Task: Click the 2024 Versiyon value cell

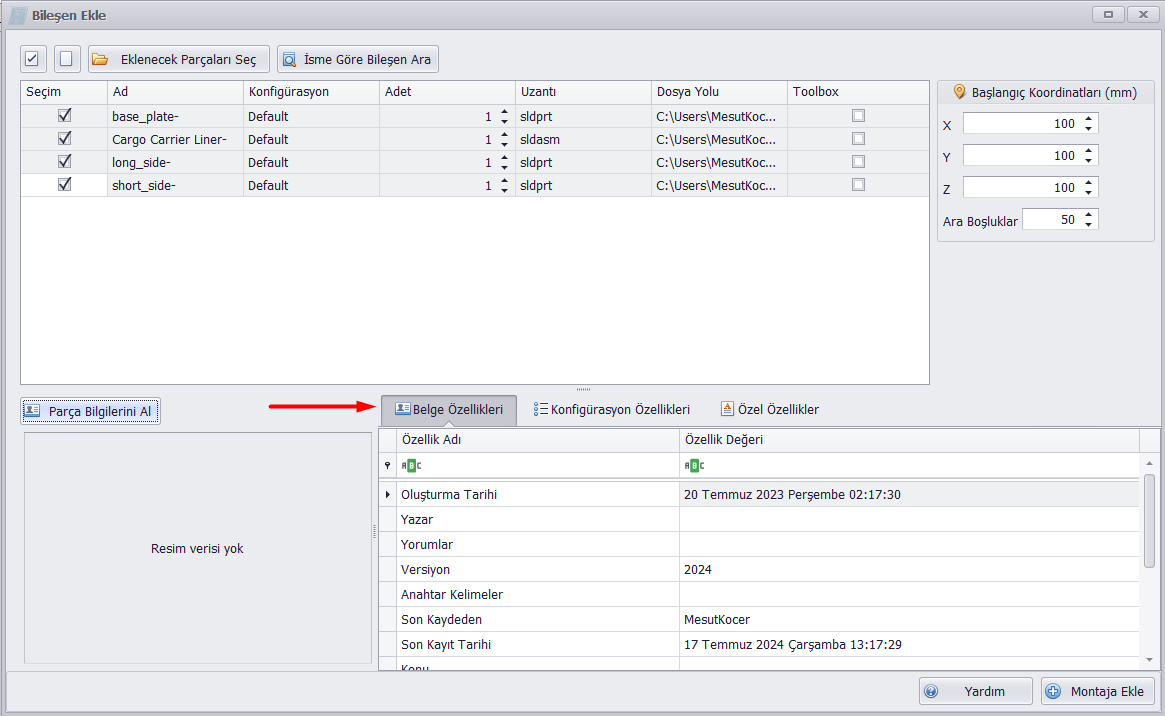Action: click(909, 570)
